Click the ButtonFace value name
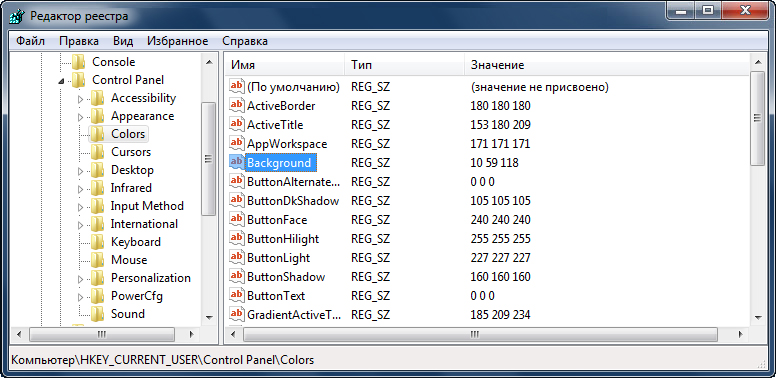 [x=277, y=219]
